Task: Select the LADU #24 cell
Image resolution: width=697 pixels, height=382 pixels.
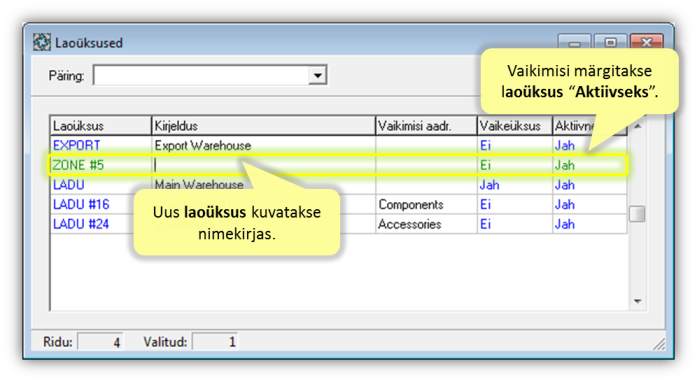Action: [x=100, y=224]
